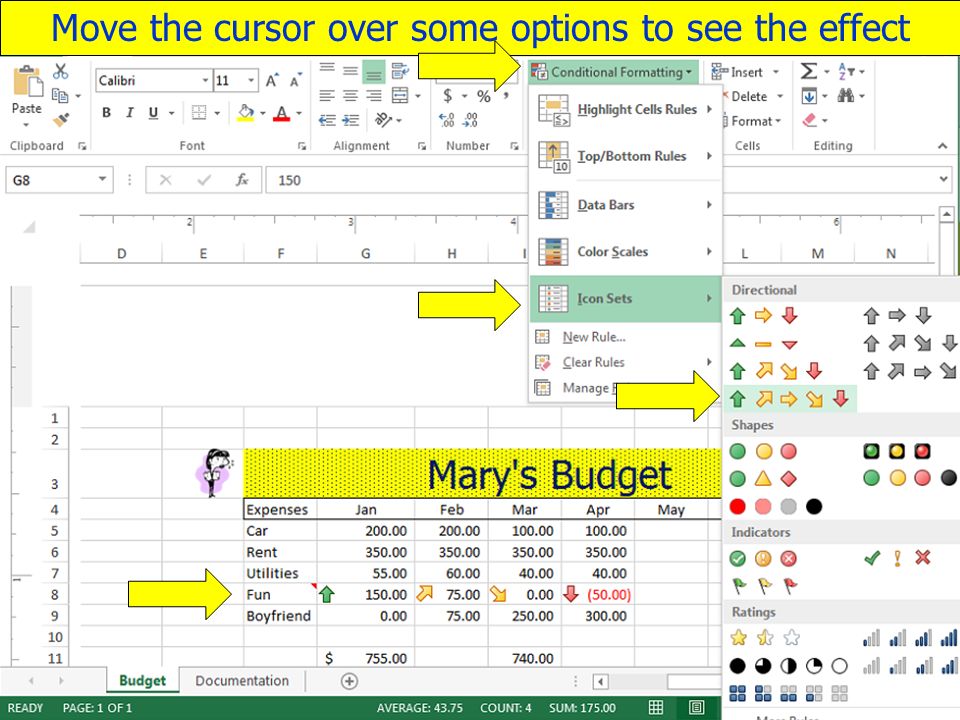The height and width of the screenshot is (720, 960).
Task: Toggle Underline formatting
Action: coord(153,113)
